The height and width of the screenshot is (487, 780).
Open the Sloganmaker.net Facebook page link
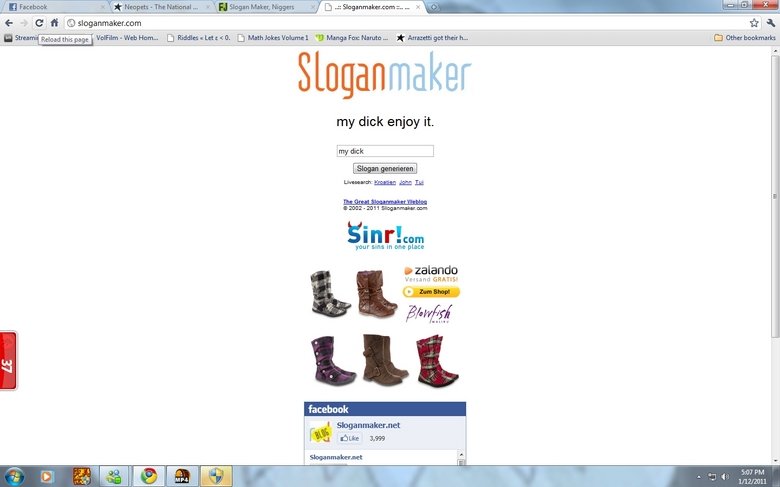coord(368,425)
